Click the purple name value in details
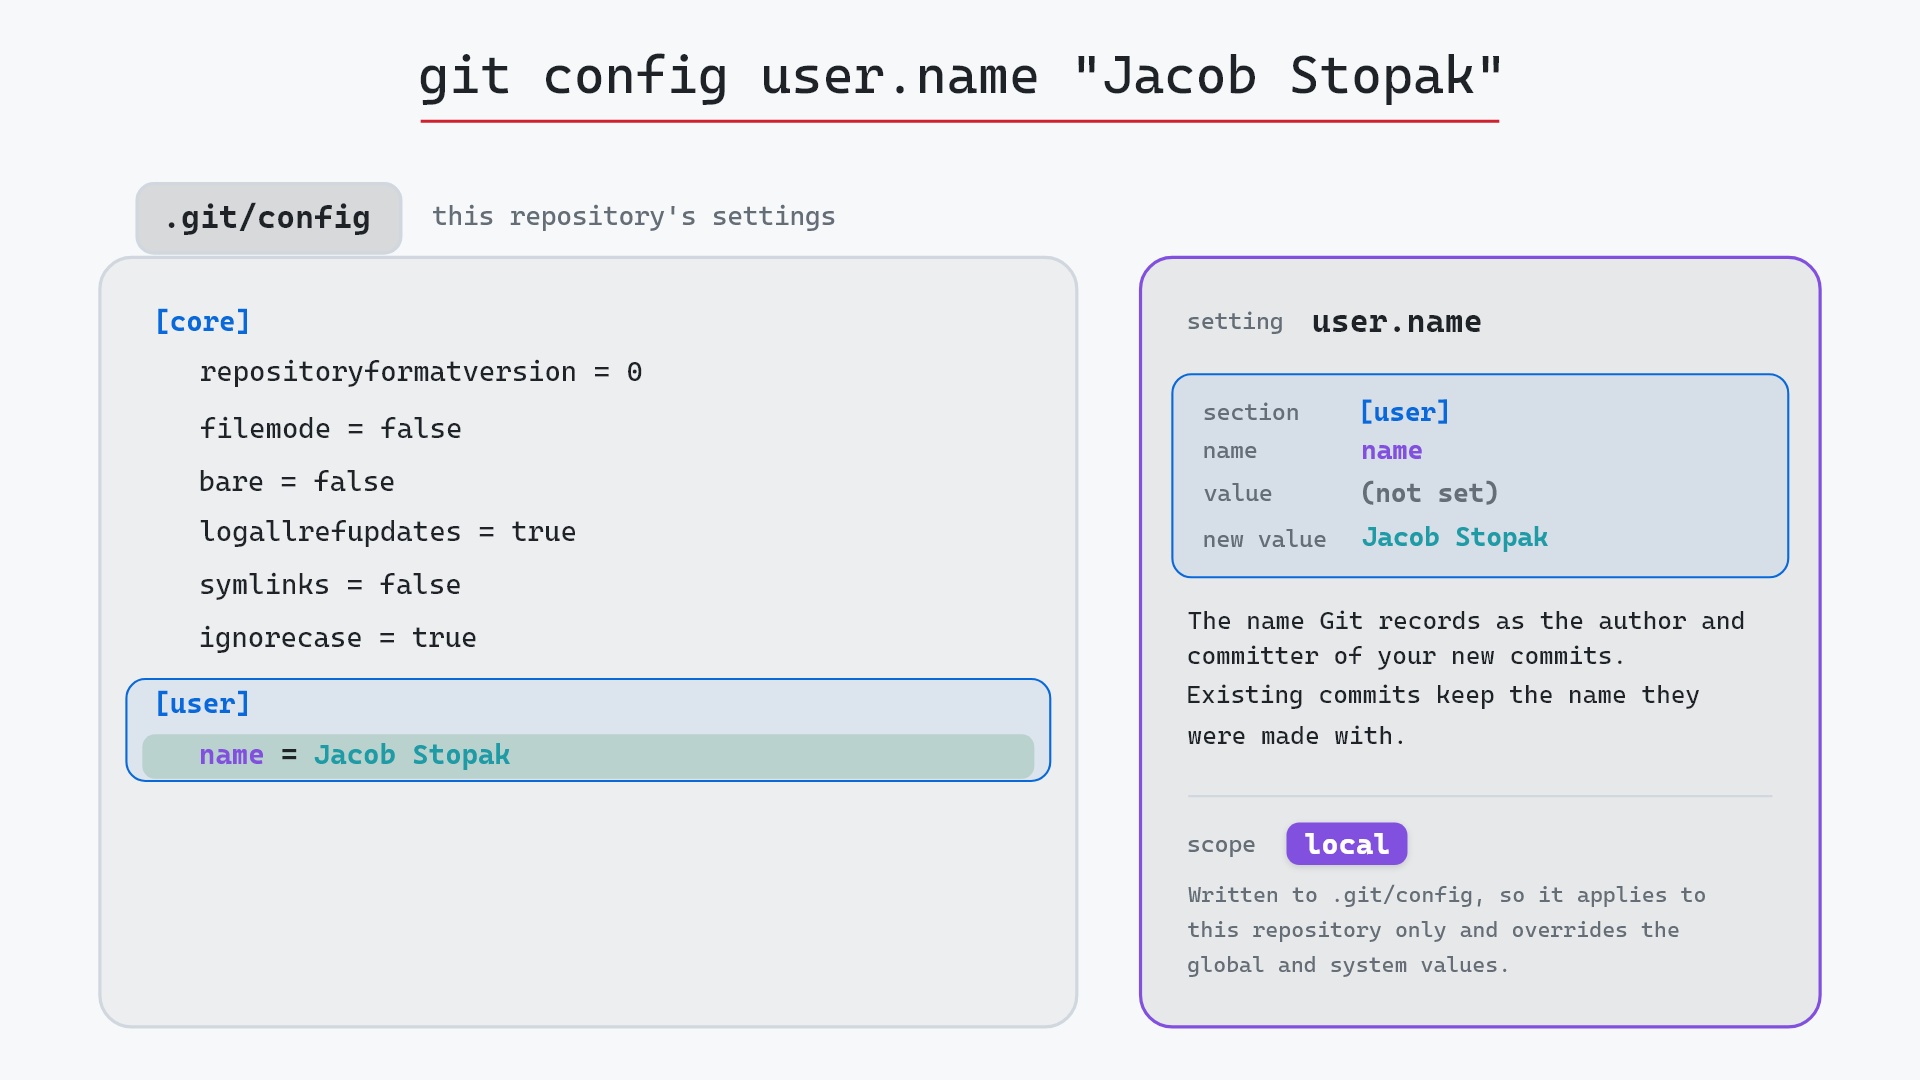Viewport: 1920px width, 1080px height. tap(1392, 451)
